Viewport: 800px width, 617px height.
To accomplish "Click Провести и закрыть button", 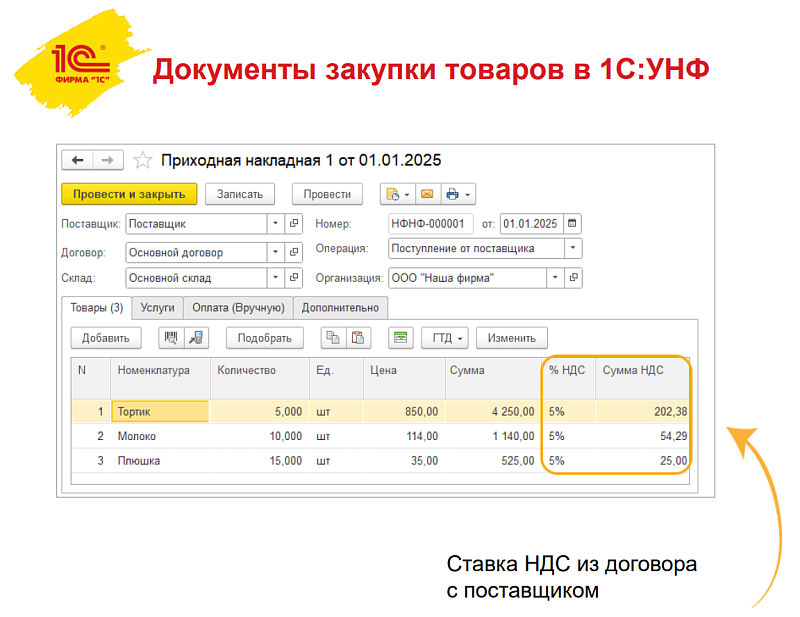I will (x=129, y=194).
